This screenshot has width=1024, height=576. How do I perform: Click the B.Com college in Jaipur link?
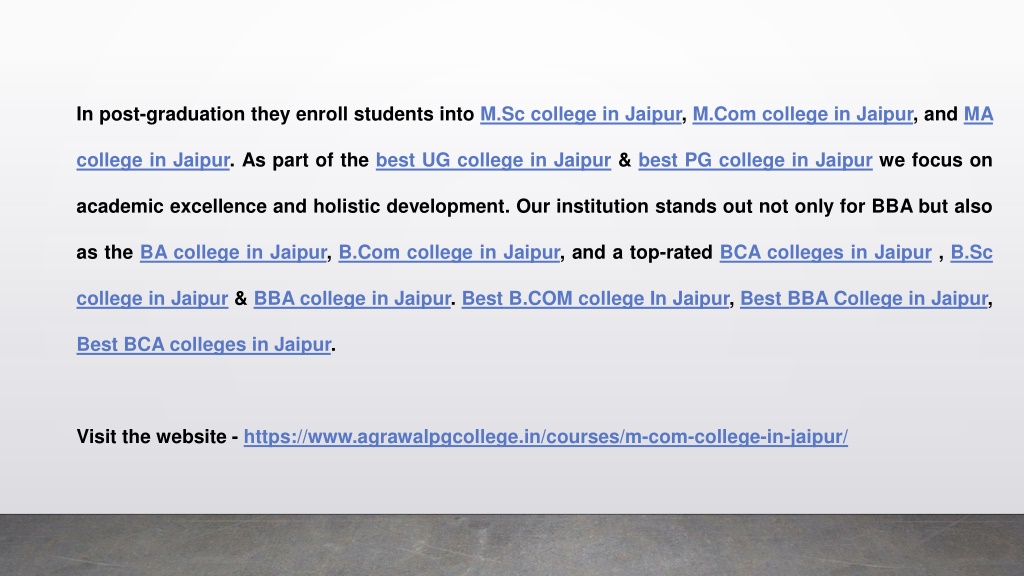[x=449, y=252]
